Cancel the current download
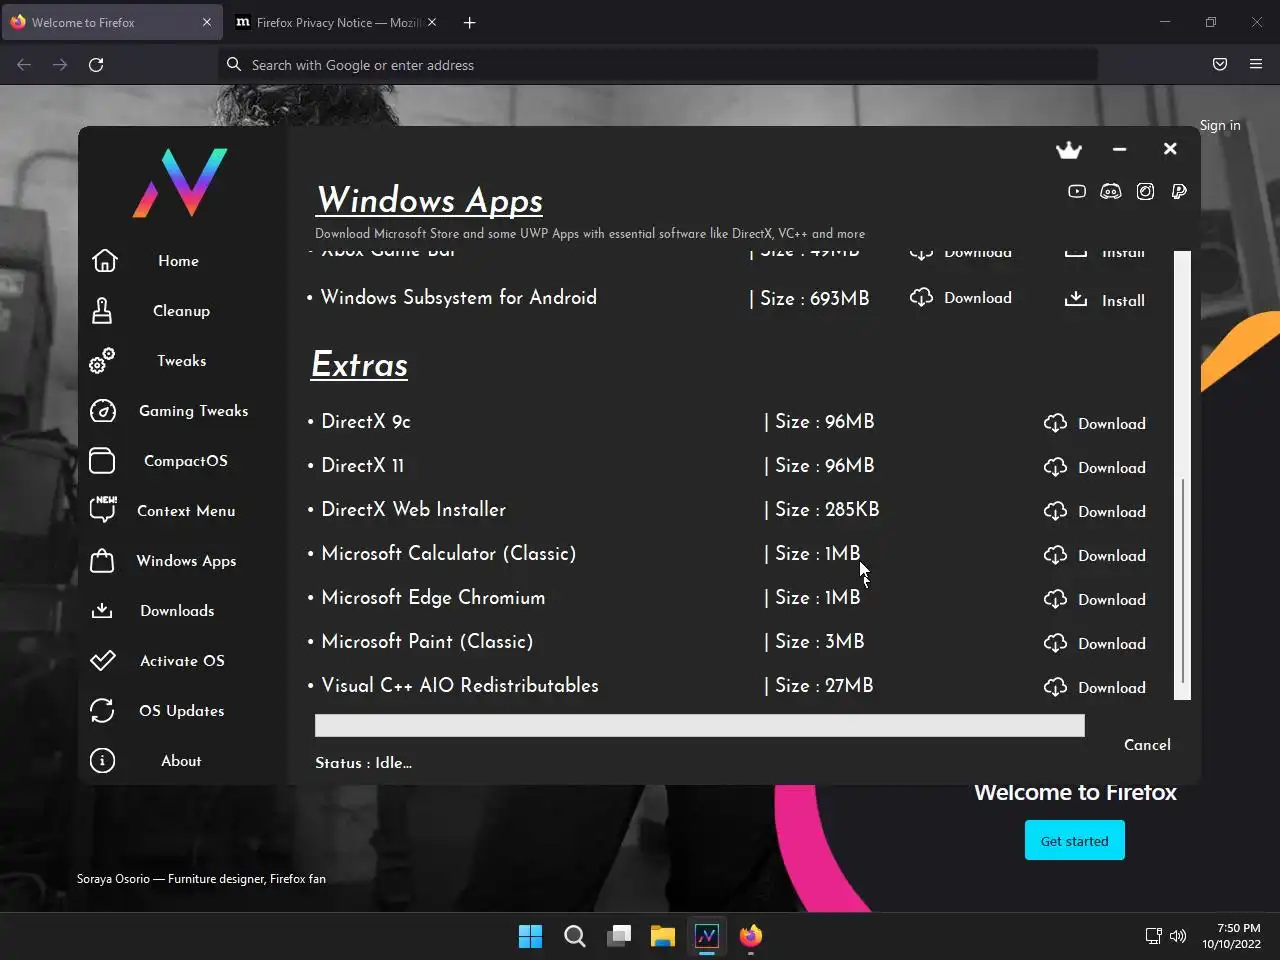 (1147, 745)
